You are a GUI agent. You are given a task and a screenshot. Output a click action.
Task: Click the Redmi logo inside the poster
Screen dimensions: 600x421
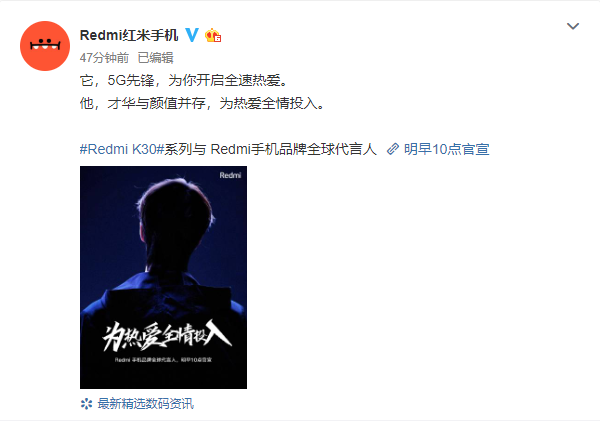pos(230,175)
